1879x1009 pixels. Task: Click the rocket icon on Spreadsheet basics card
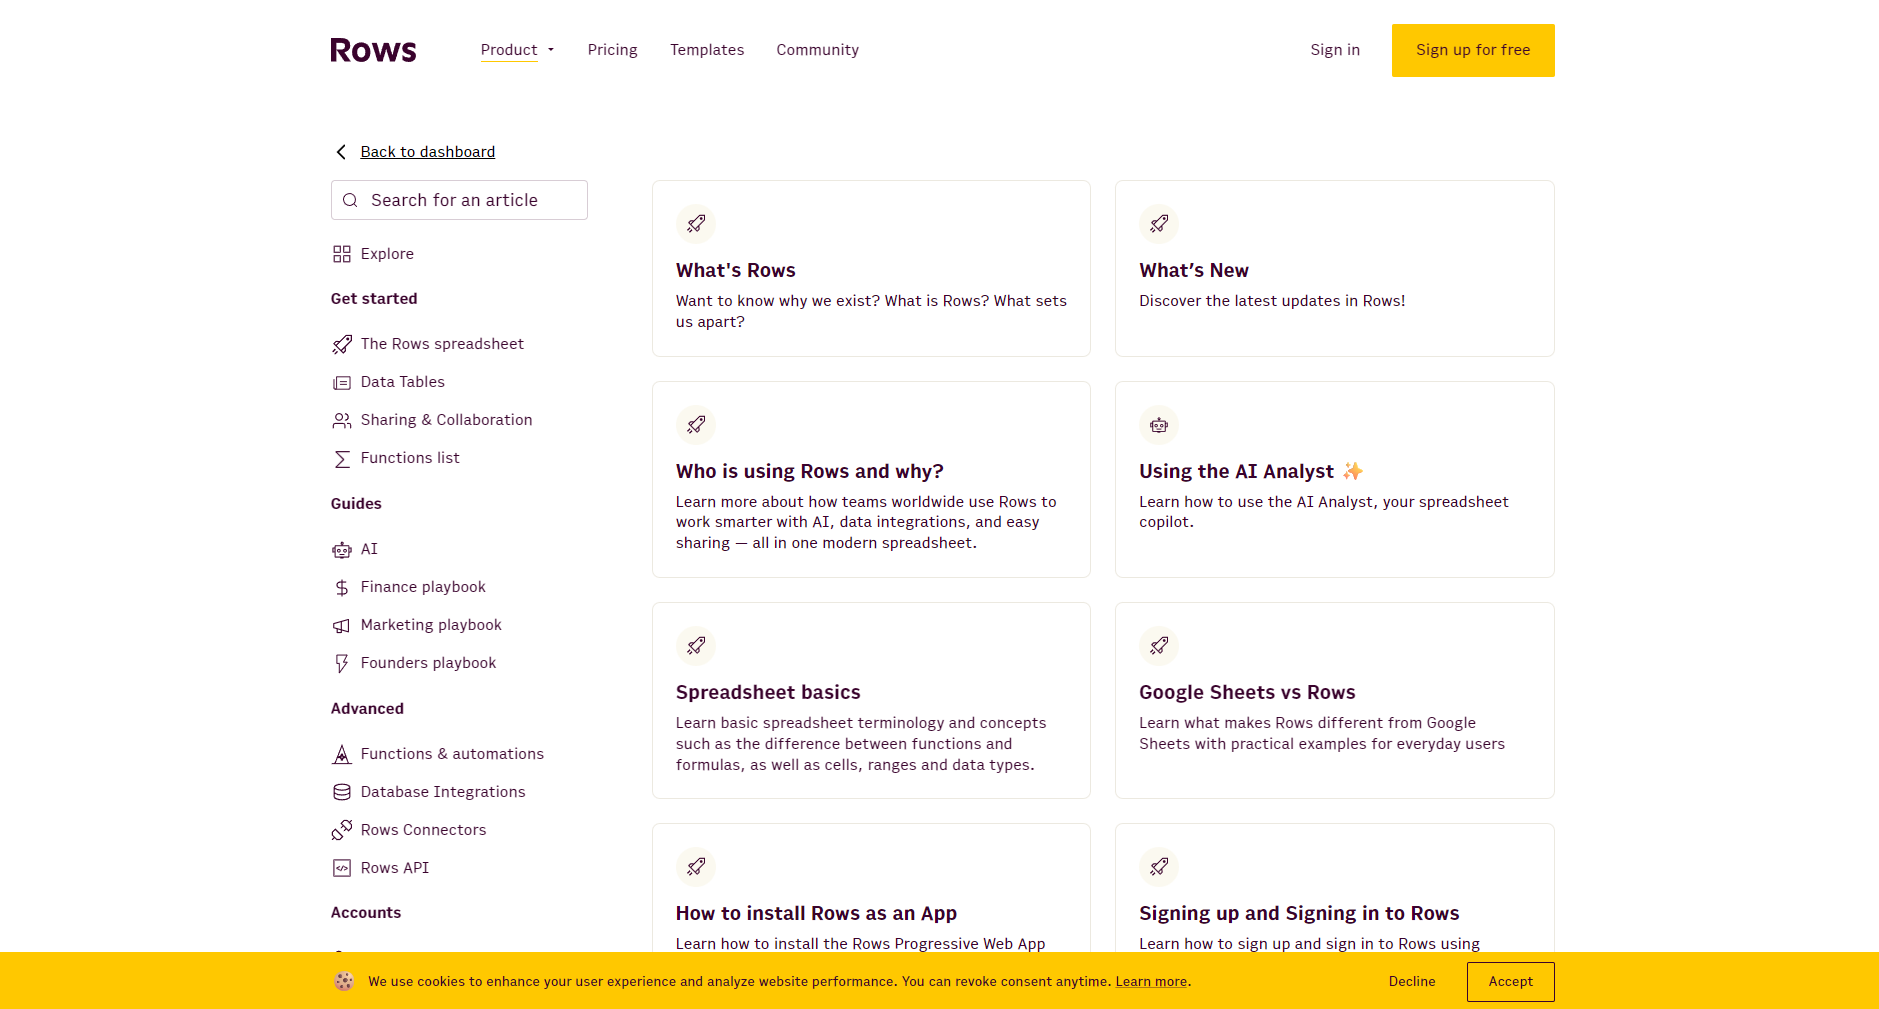click(696, 646)
